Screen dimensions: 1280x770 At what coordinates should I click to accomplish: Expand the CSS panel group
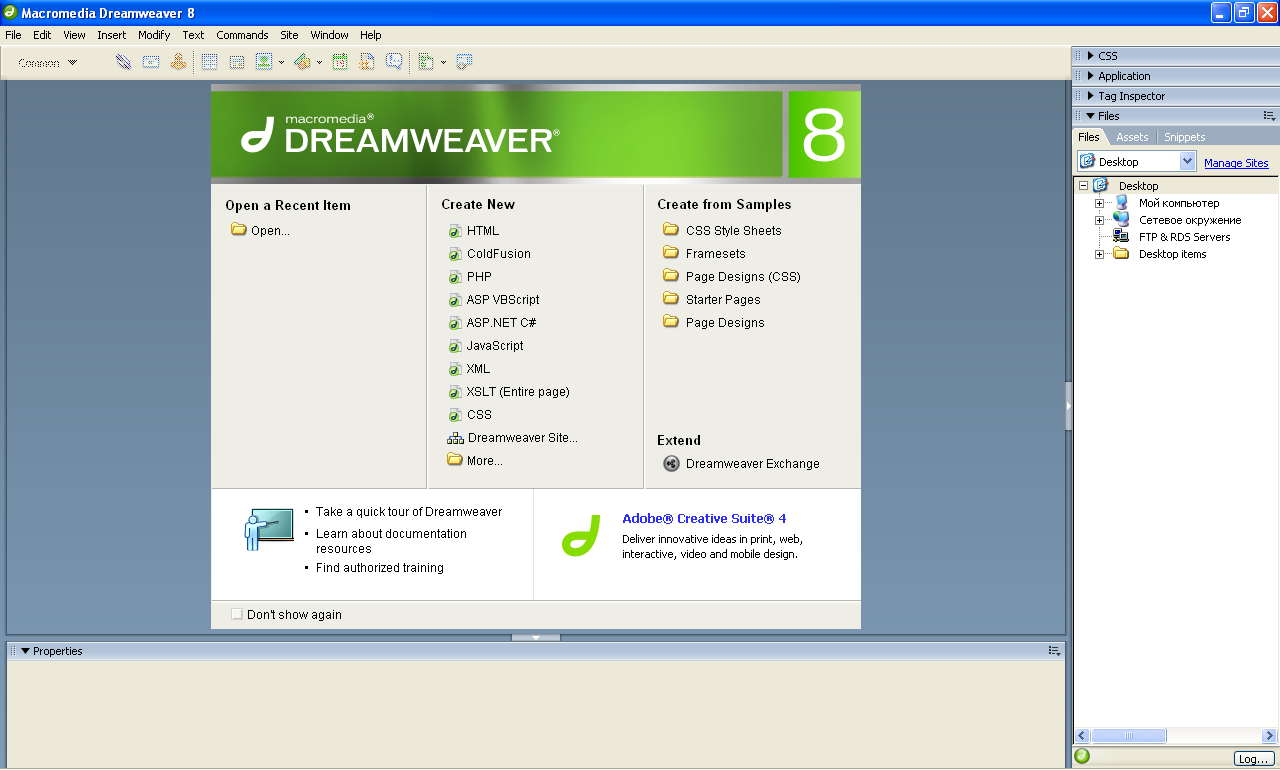click(x=1091, y=56)
